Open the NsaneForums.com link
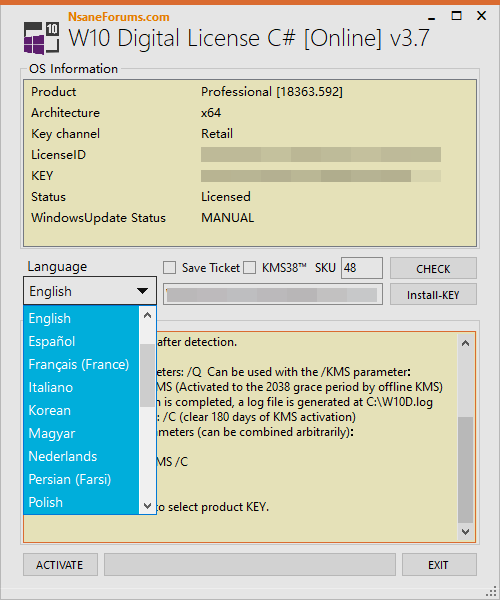This screenshot has height=600, width=500. [x=119, y=17]
